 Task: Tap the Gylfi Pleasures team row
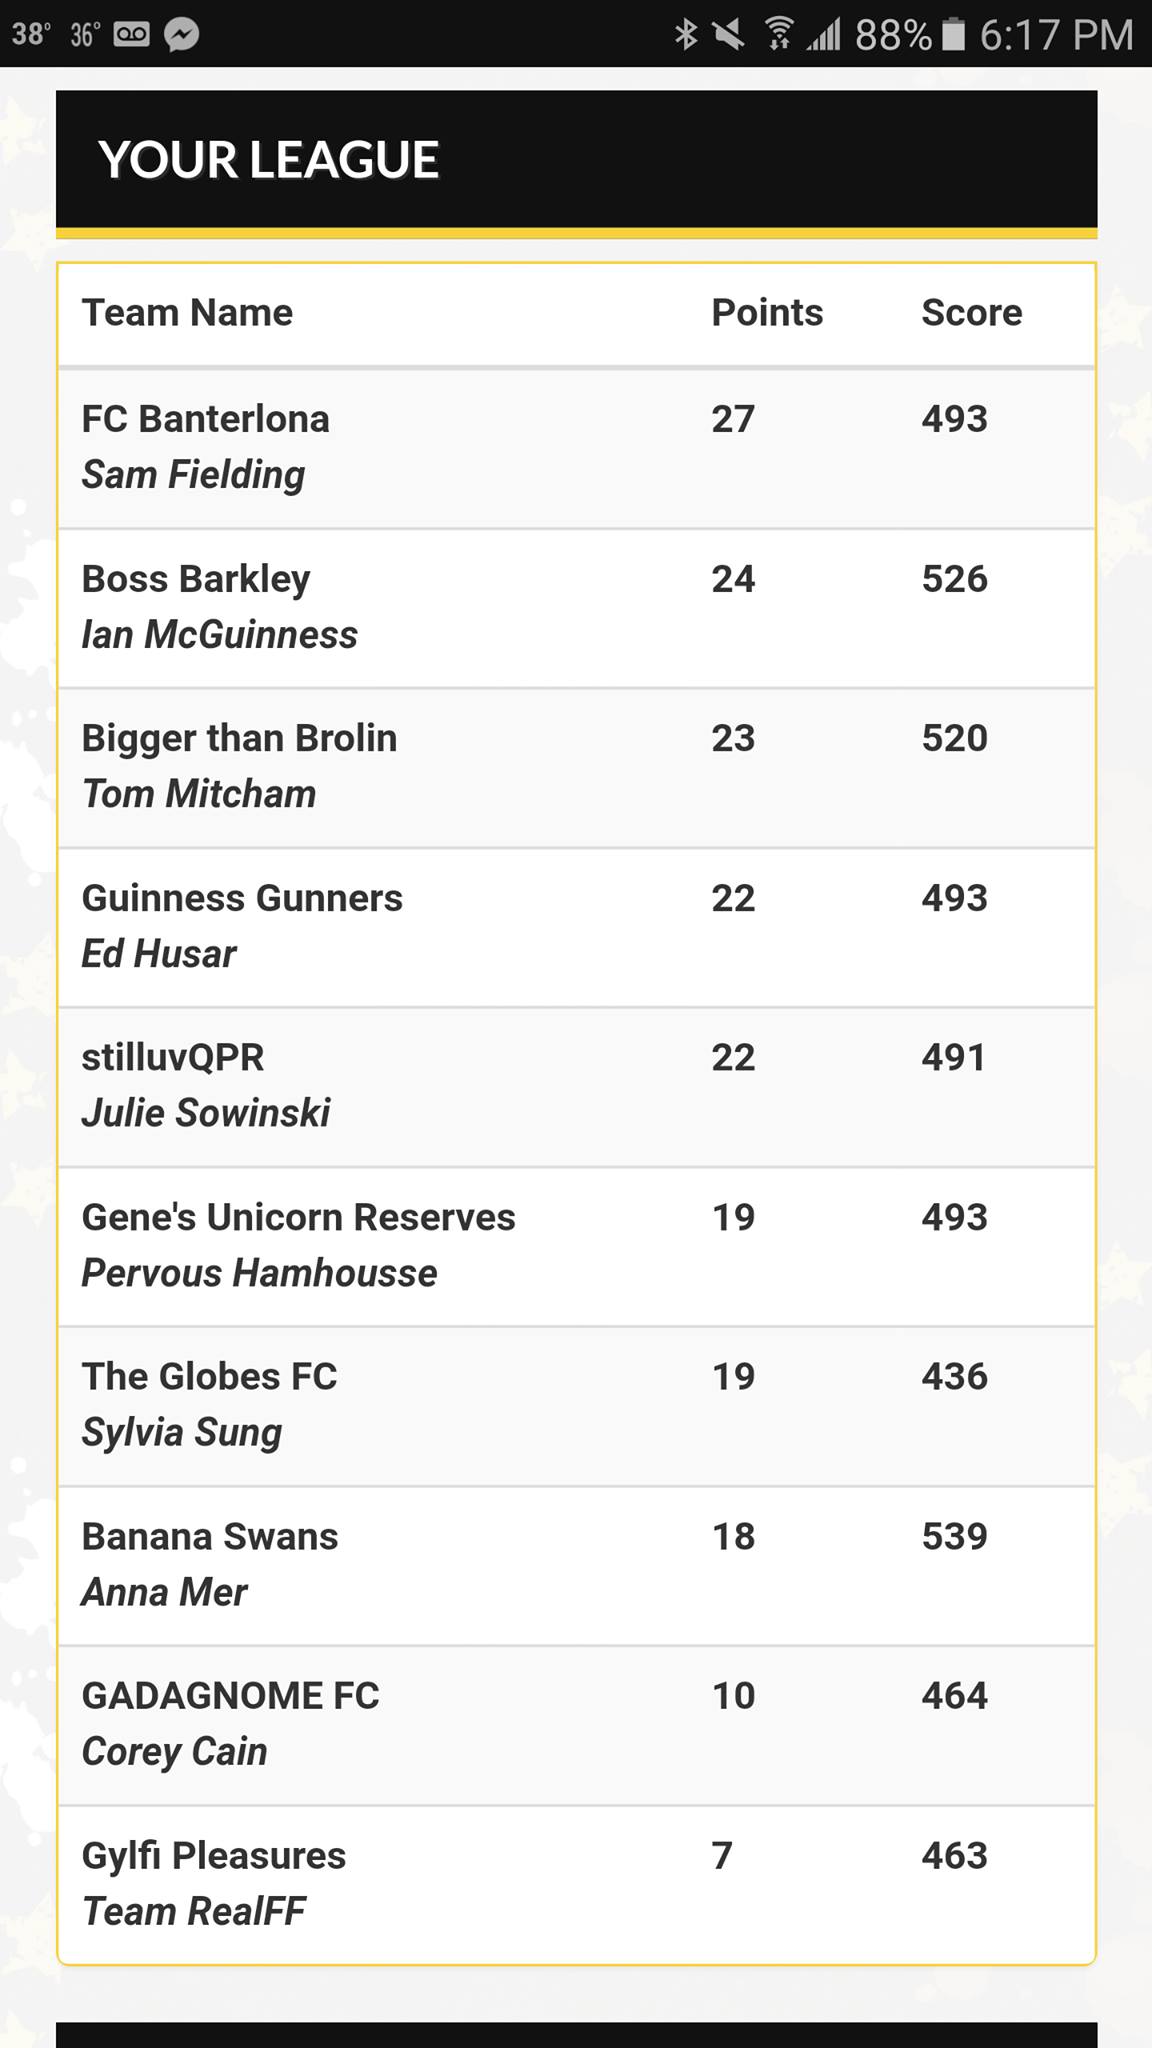tap(577, 1884)
